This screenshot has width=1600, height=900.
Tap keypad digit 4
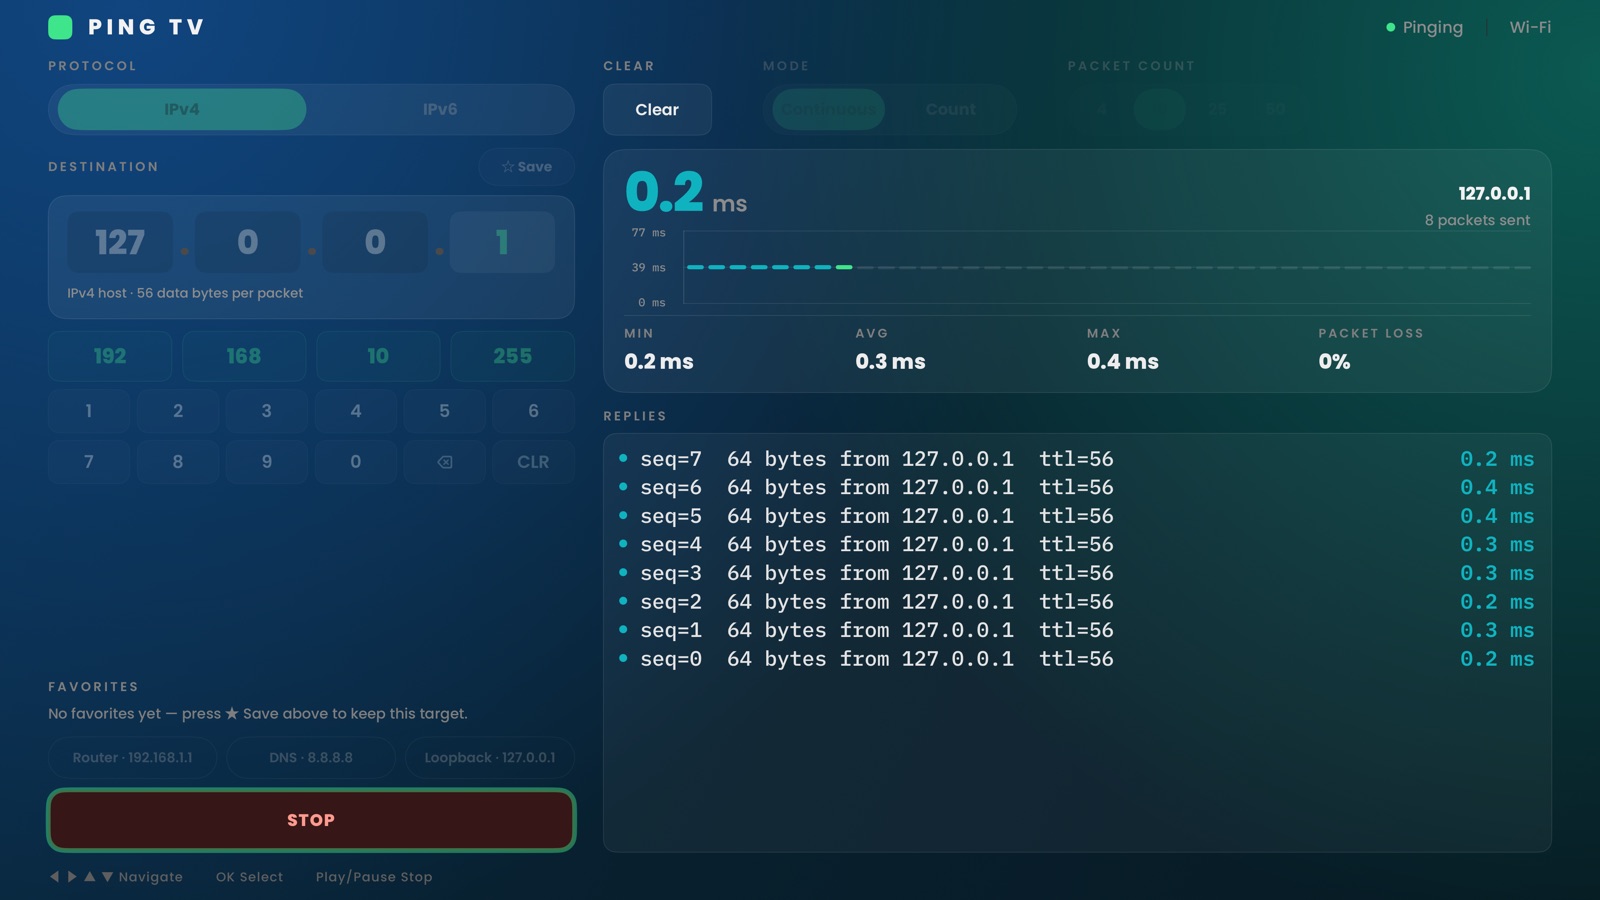point(355,411)
